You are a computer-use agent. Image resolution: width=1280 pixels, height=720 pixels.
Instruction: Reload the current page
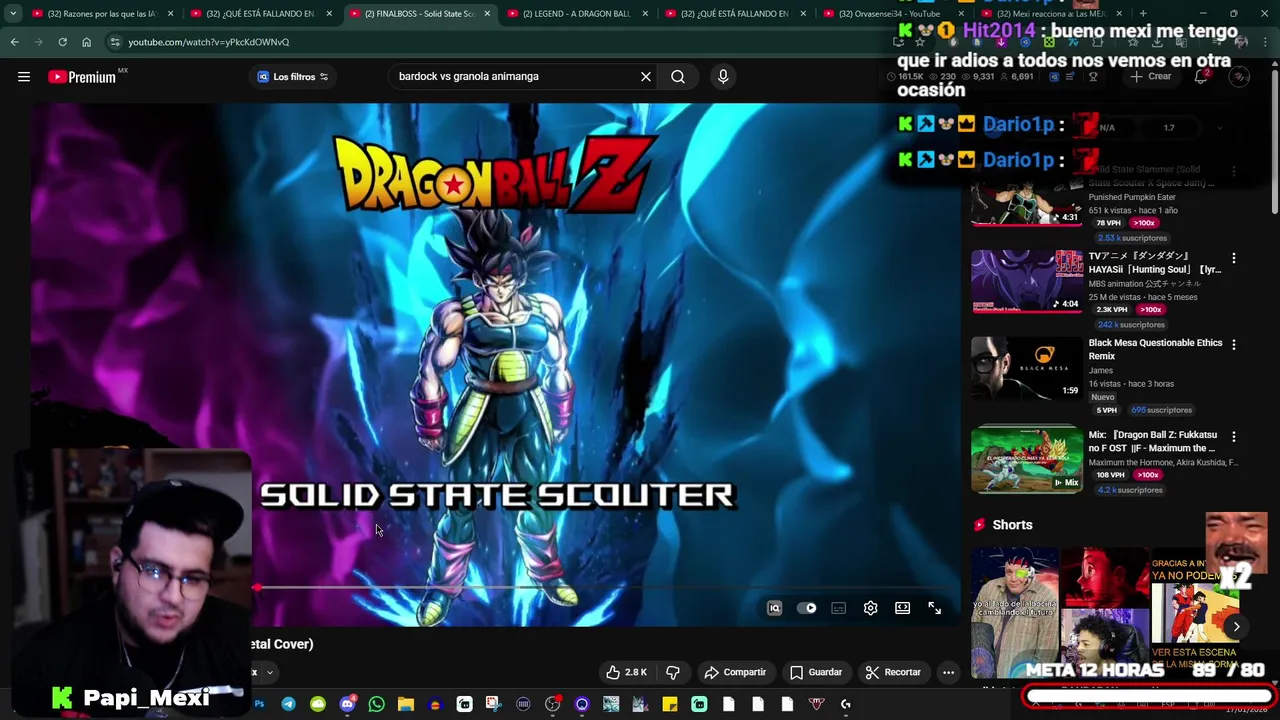click(x=62, y=42)
